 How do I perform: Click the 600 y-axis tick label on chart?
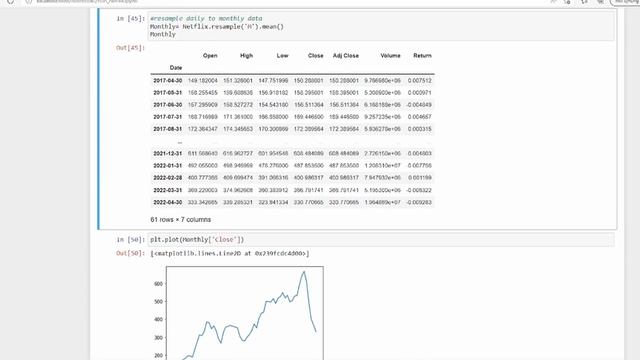(158, 284)
